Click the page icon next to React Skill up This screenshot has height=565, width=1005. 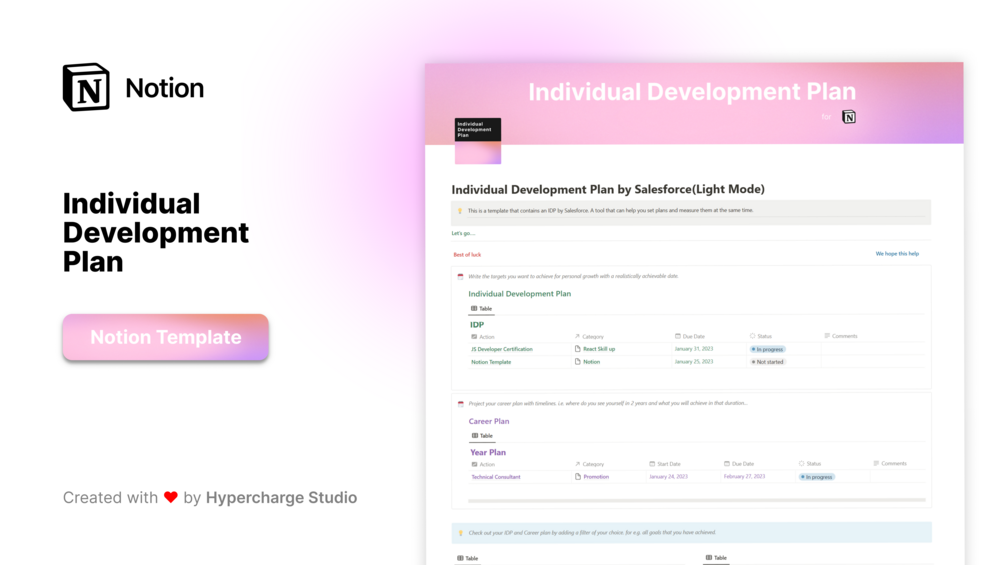pos(577,349)
